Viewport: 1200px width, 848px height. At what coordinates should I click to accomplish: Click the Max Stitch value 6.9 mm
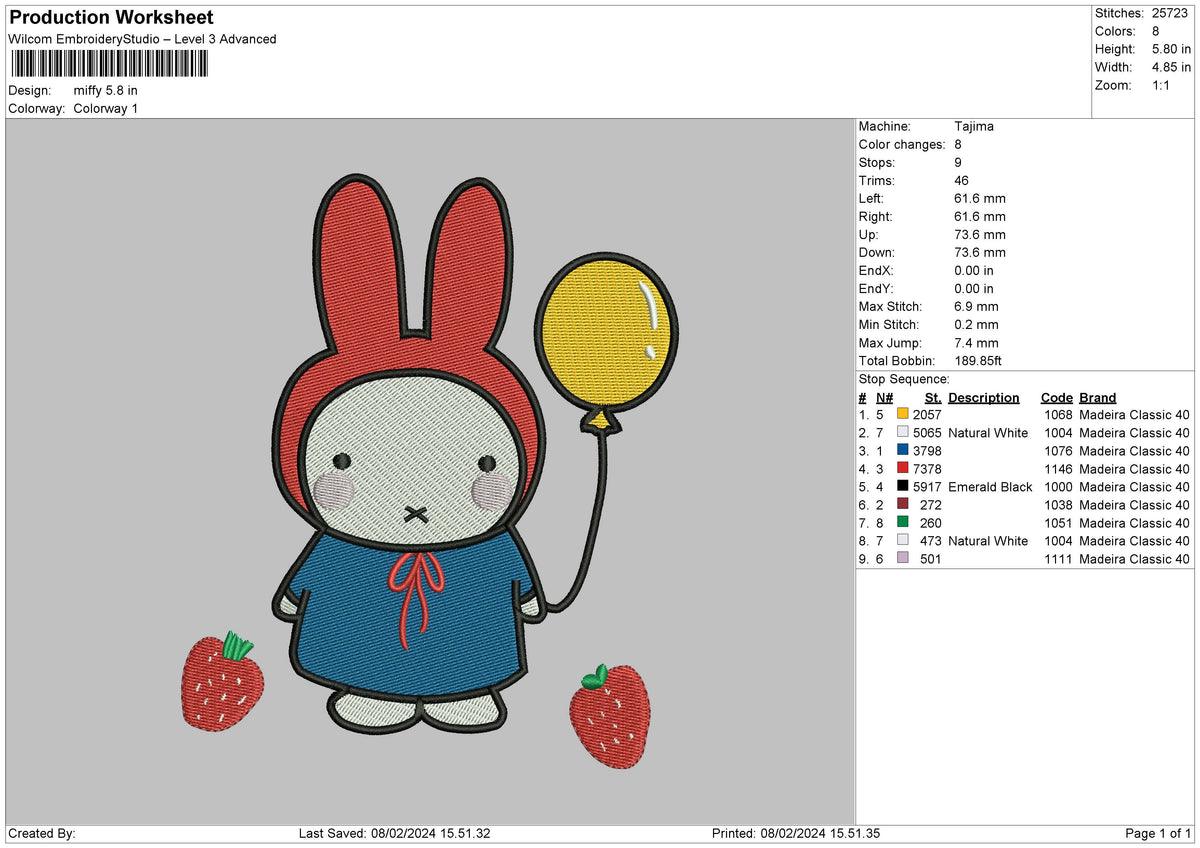[977, 307]
